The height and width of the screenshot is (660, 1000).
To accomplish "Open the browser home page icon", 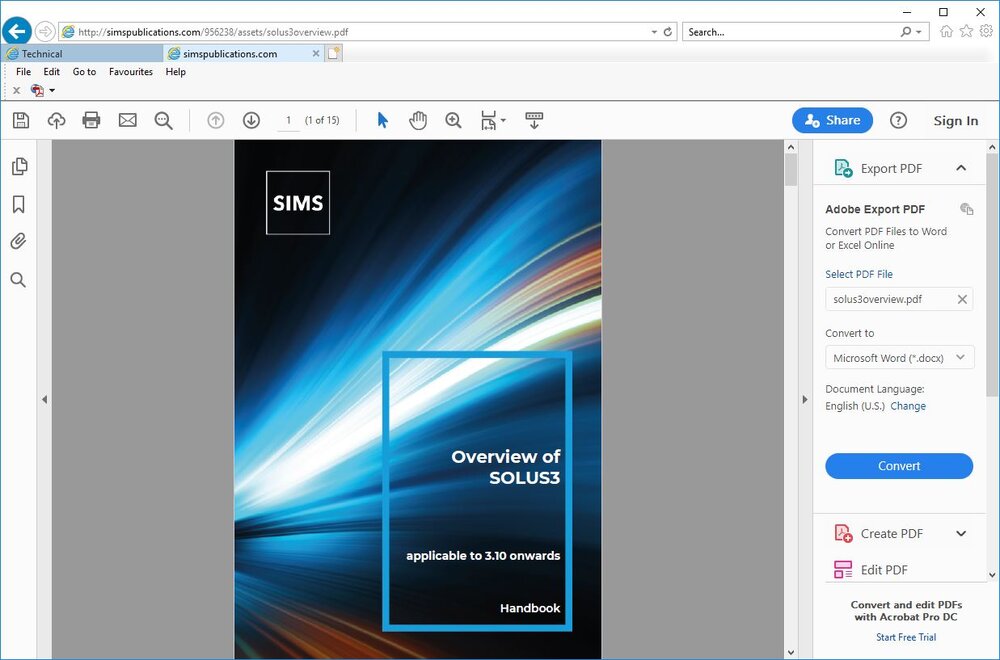I will tap(946, 31).
